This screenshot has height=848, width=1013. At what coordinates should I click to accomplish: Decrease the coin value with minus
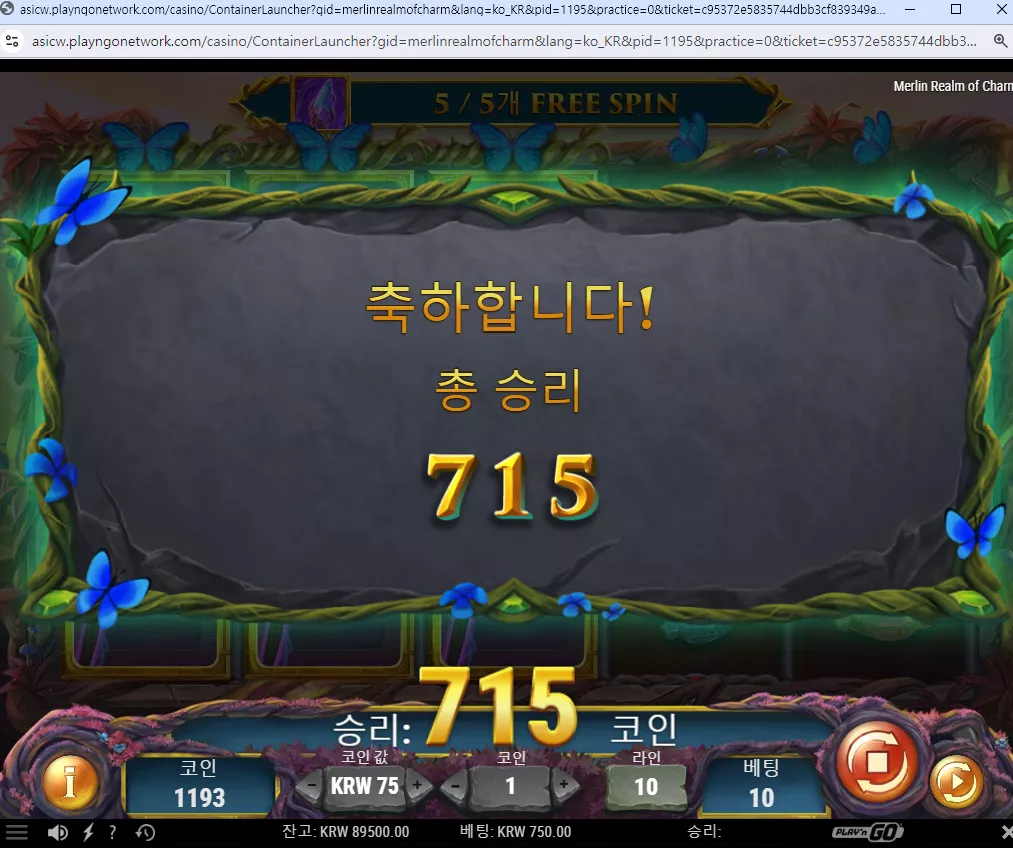click(x=311, y=785)
